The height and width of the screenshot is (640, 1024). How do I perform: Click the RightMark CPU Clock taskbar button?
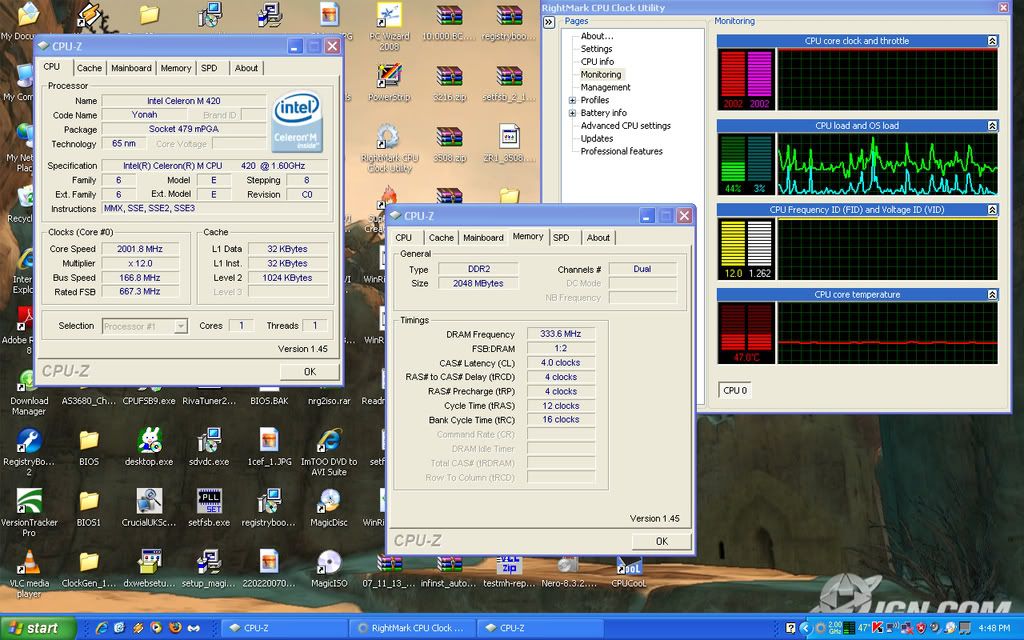coord(413,628)
